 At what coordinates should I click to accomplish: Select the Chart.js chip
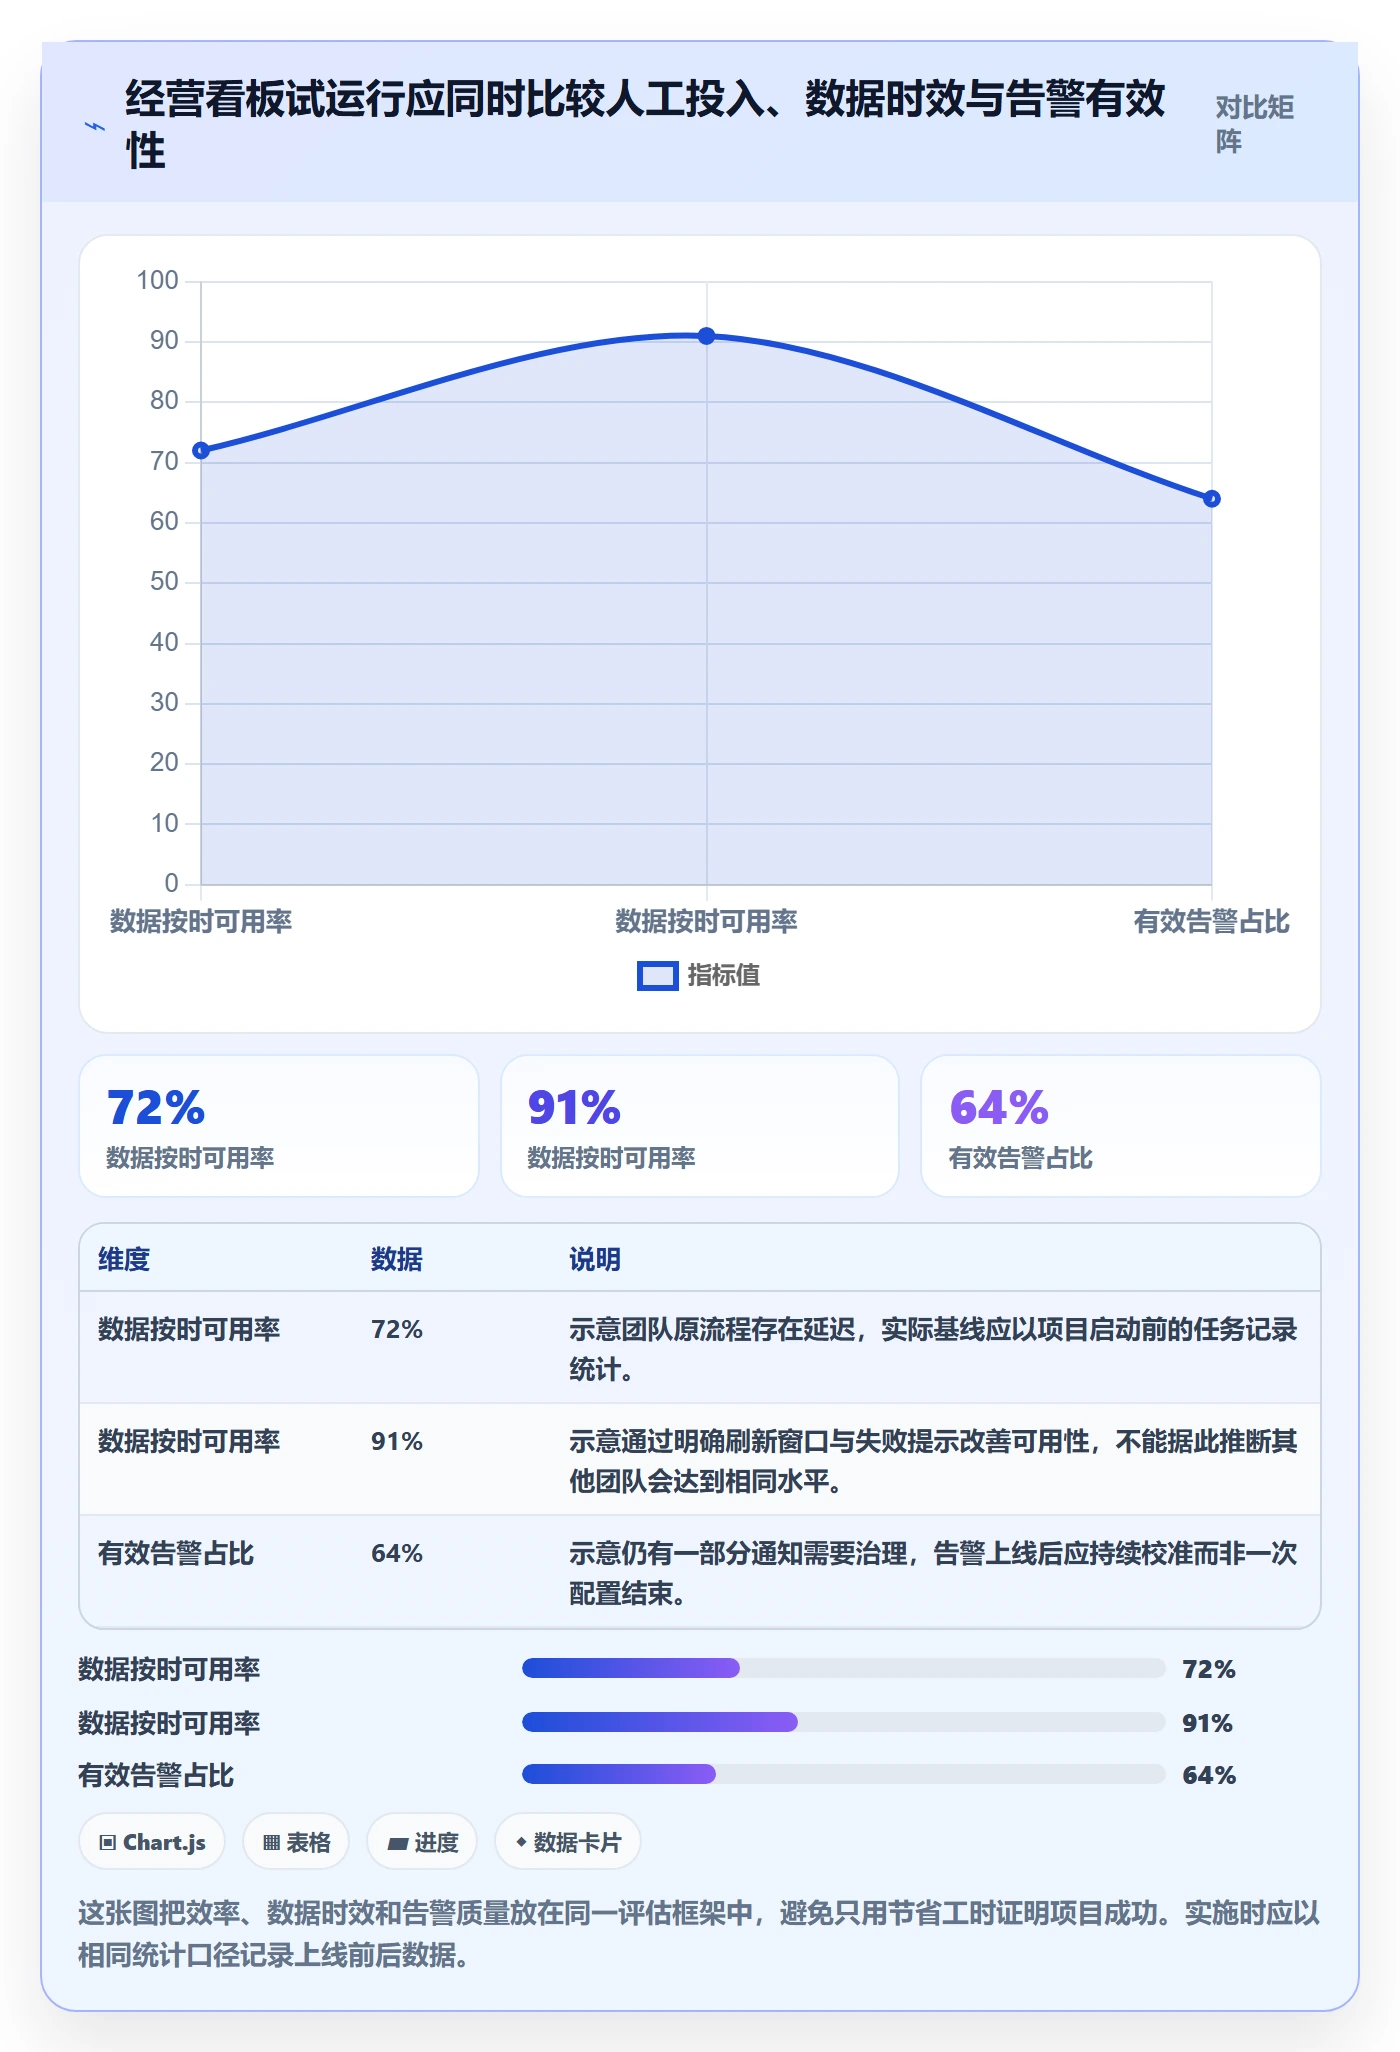point(152,1842)
